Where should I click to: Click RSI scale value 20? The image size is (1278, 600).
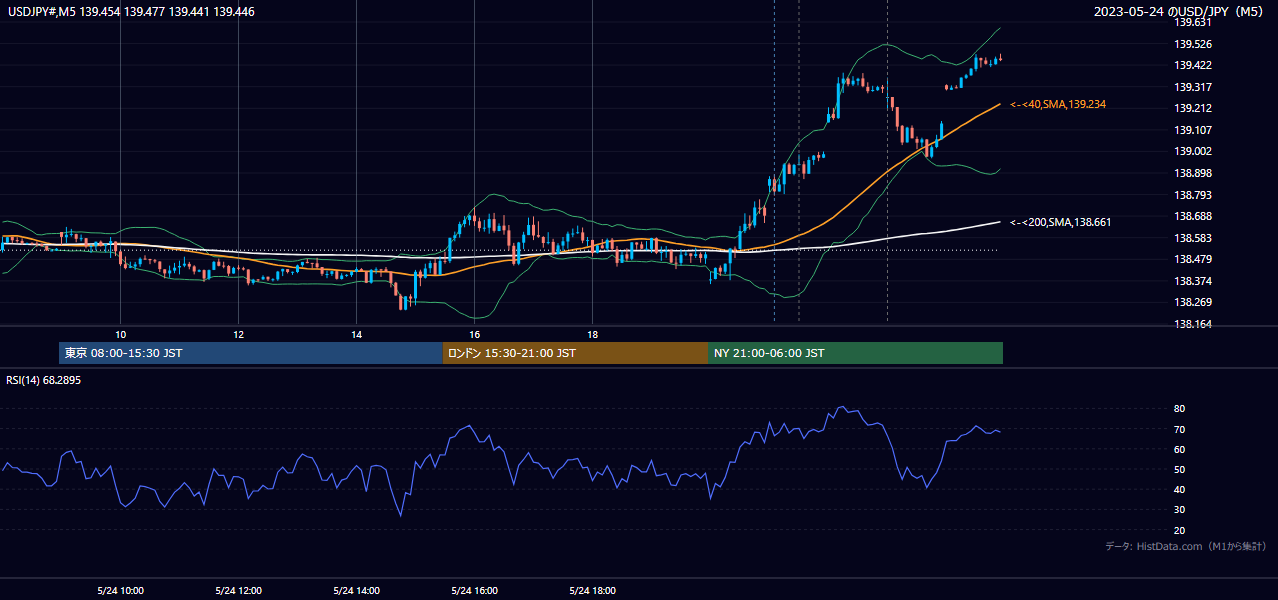tap(1180, 530)
